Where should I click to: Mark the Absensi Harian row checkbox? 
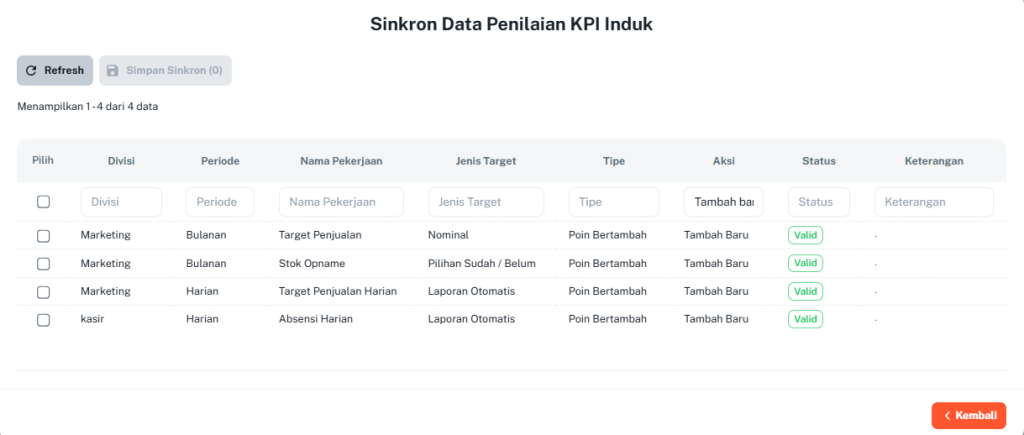(43, 319)
